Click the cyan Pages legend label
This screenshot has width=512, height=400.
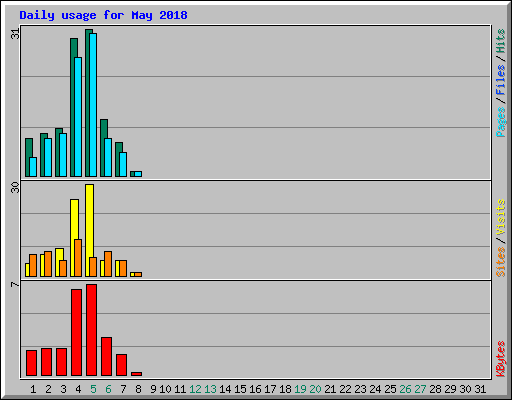pyautogui.click(x=501, y=122)
